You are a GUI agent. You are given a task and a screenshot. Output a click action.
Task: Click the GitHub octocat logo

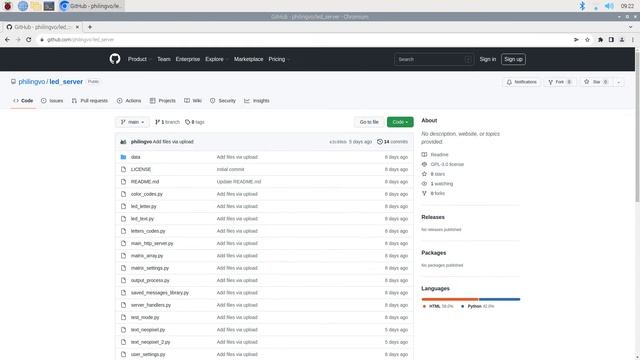pyautogui.click(x=115, y=59)
